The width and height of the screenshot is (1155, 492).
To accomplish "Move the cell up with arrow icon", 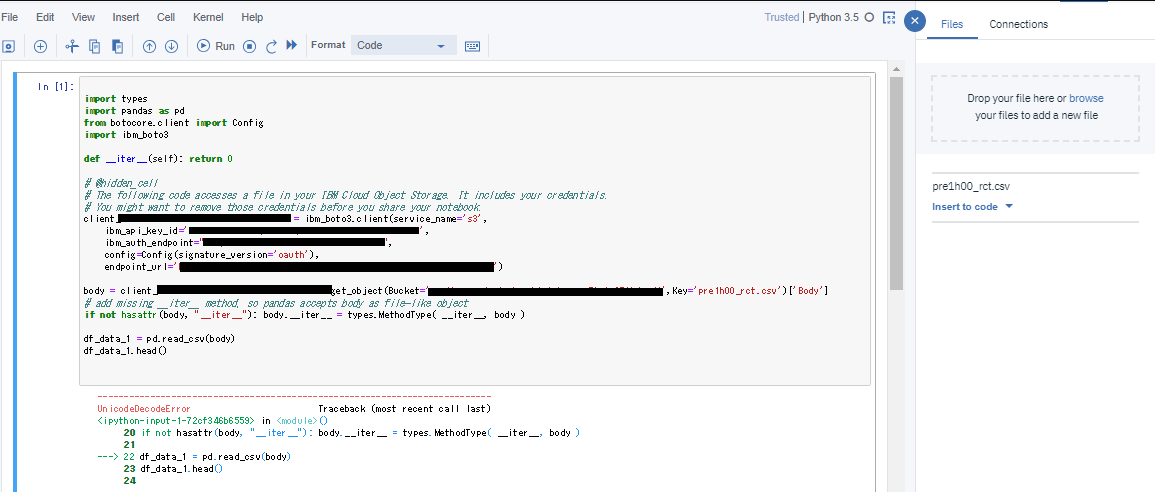I will 149,46.
